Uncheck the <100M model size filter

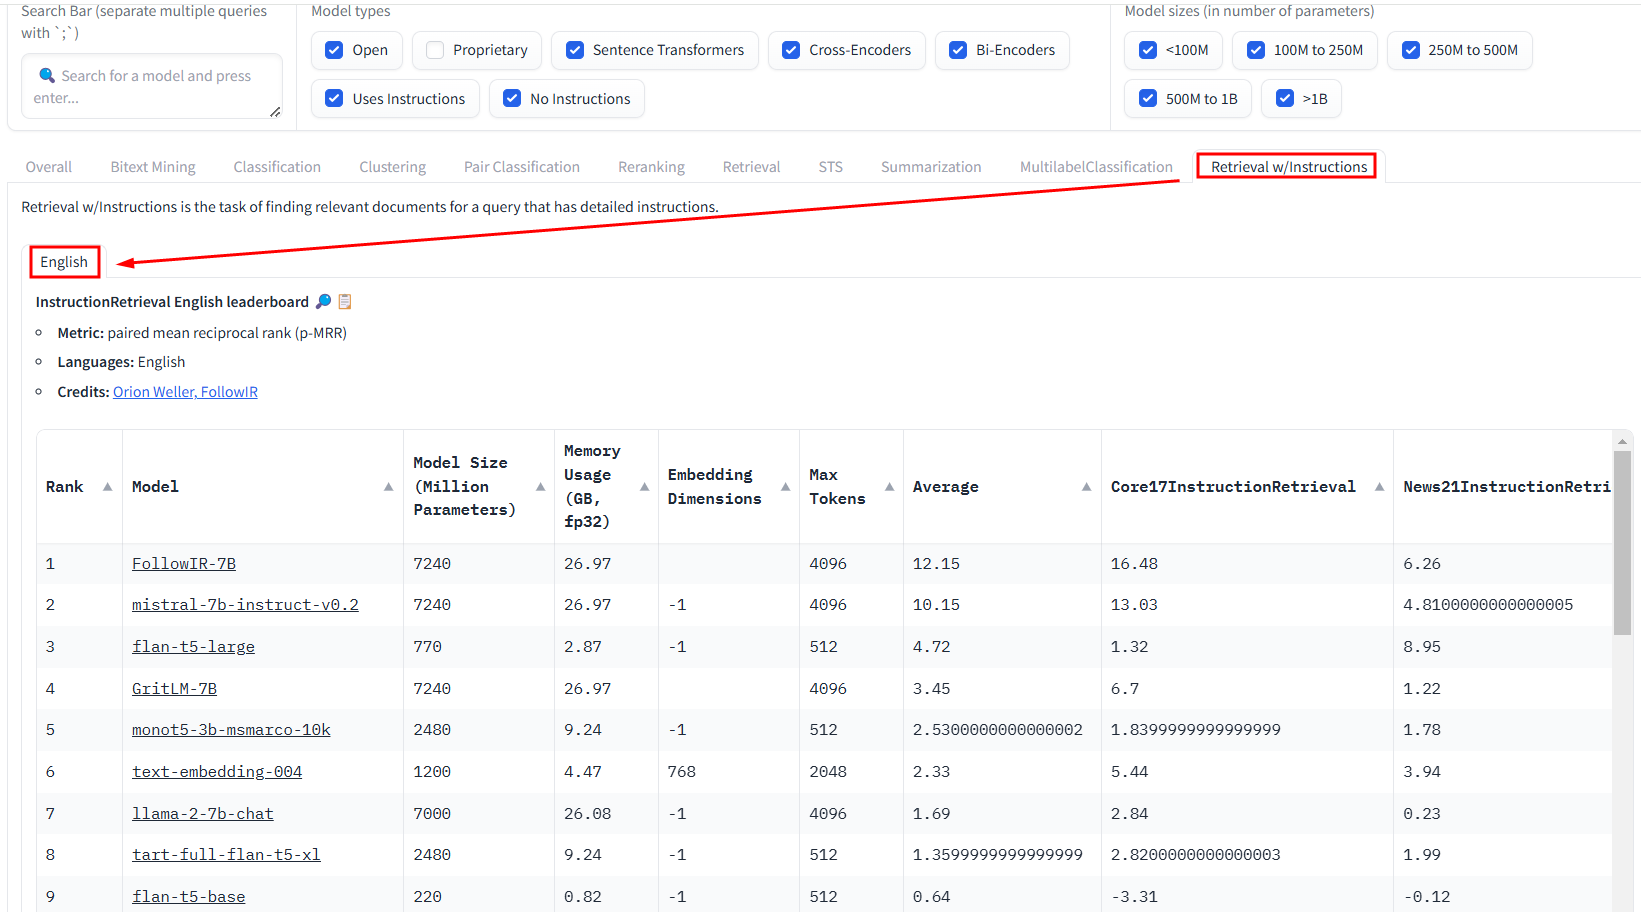(x=1148, y=50)
